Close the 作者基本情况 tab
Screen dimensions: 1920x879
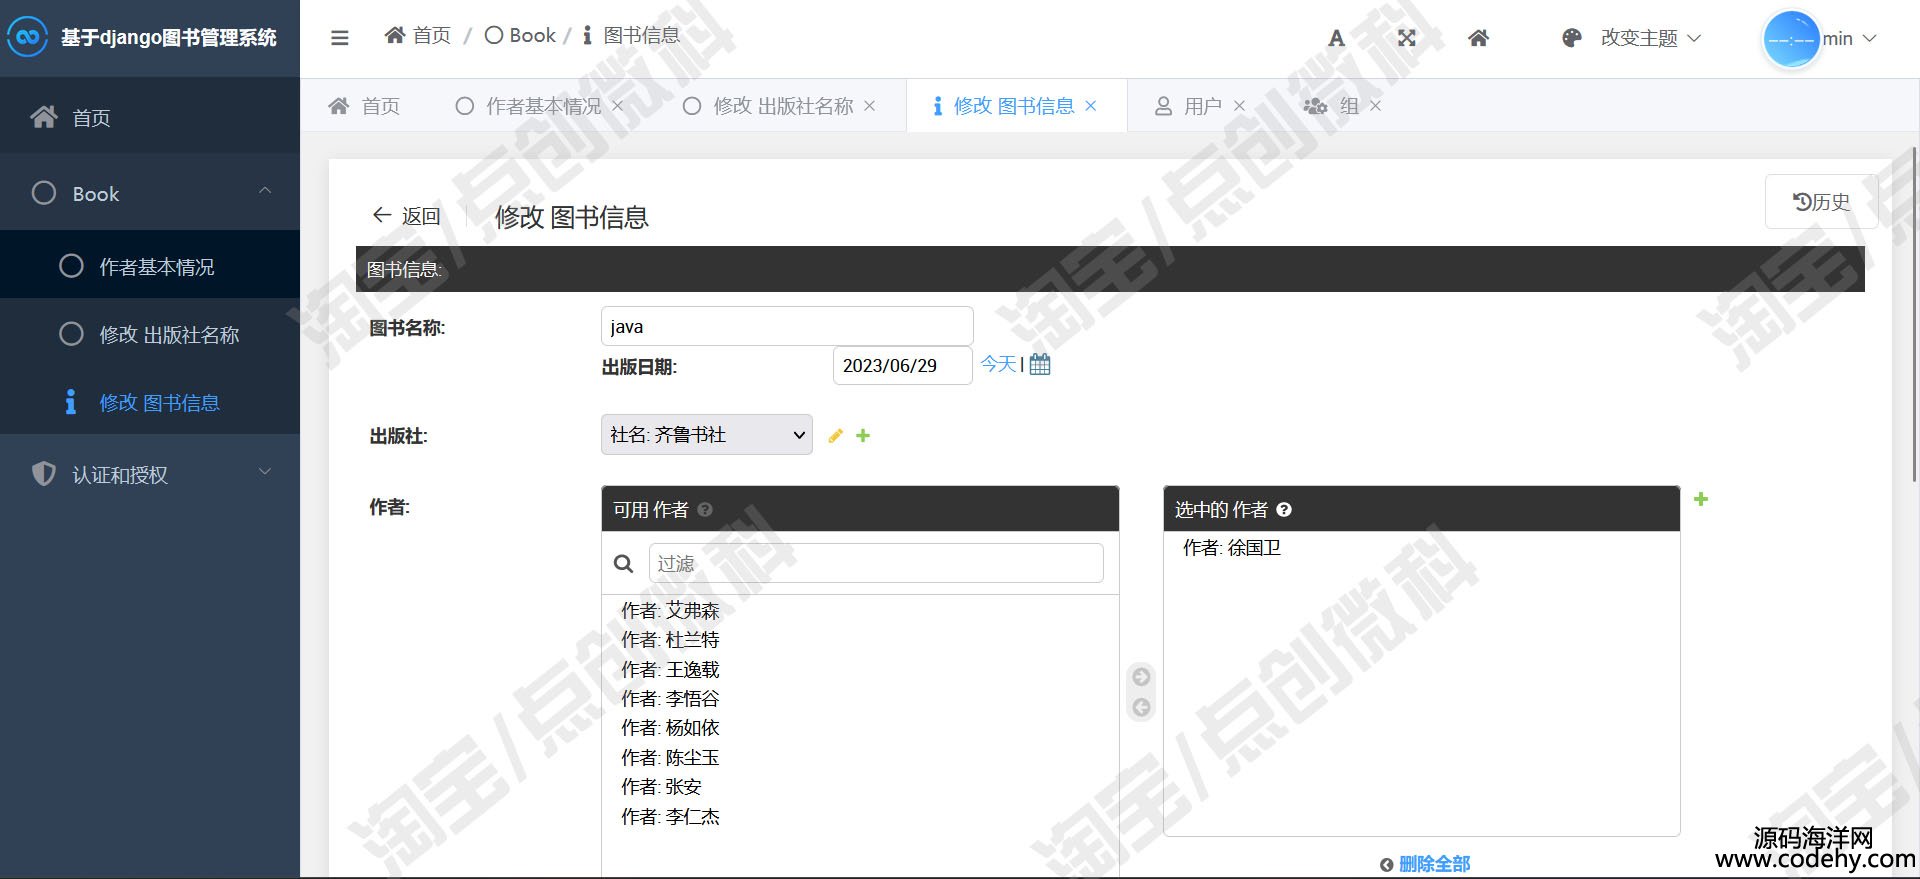[x=617, y=106]
